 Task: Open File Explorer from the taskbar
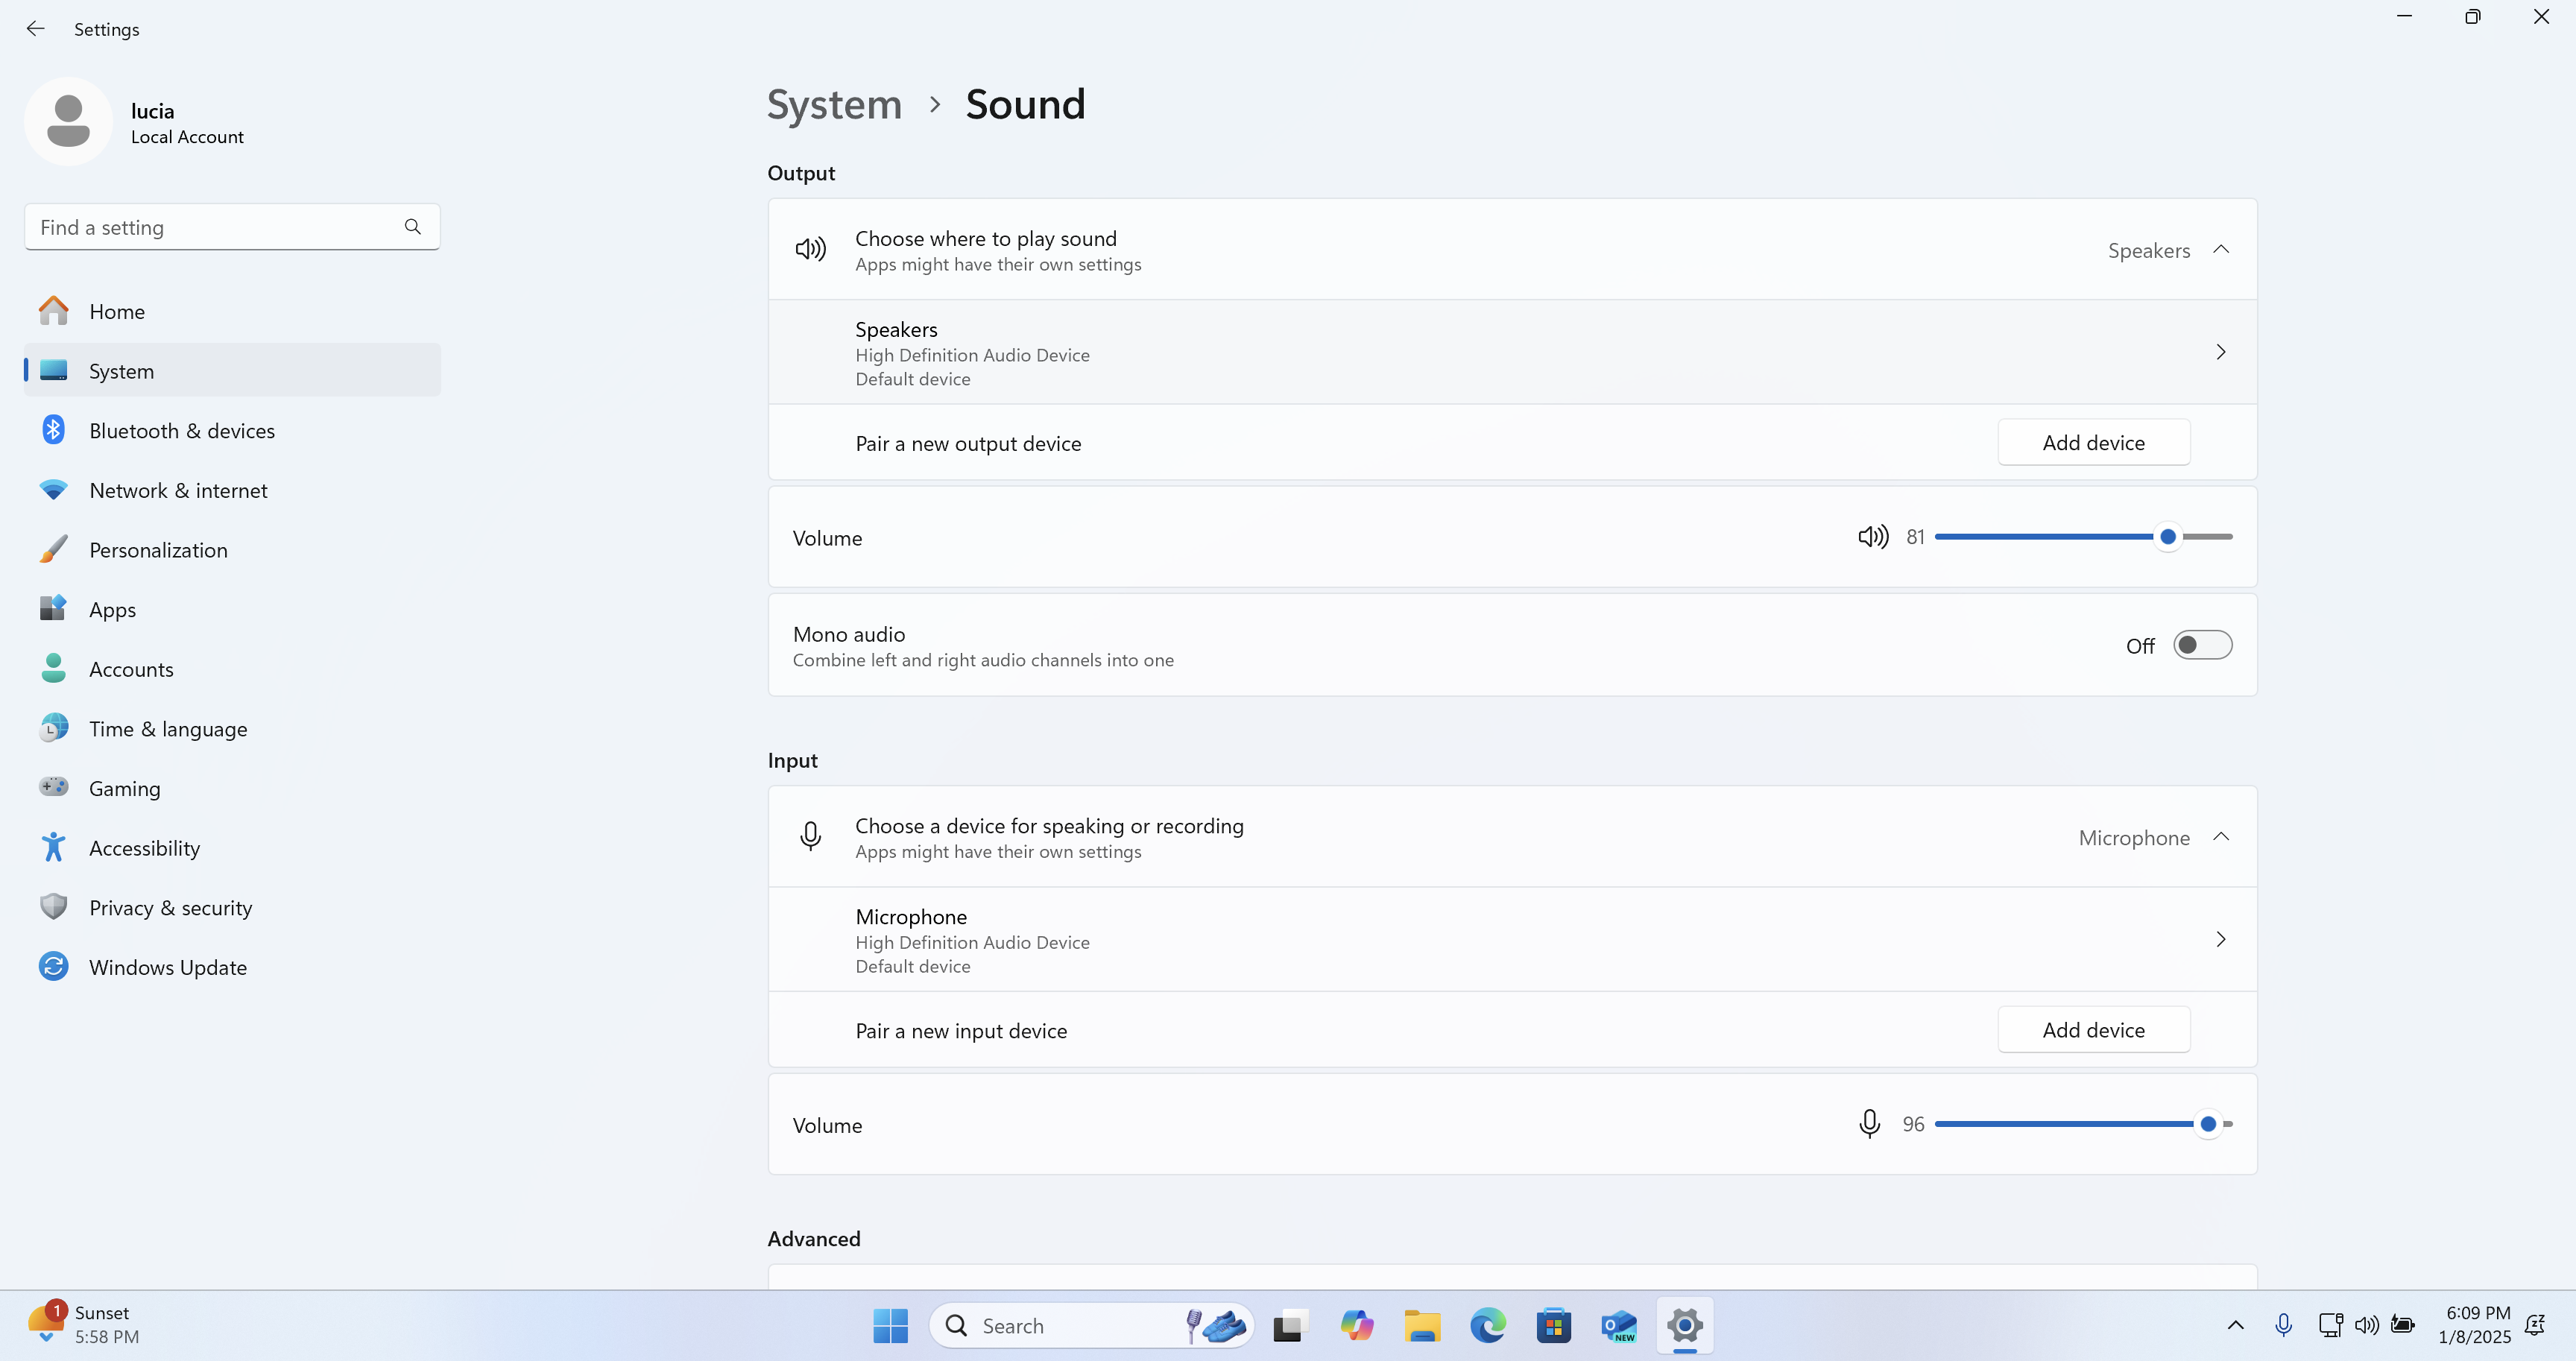click(x=1421, y=1326)
